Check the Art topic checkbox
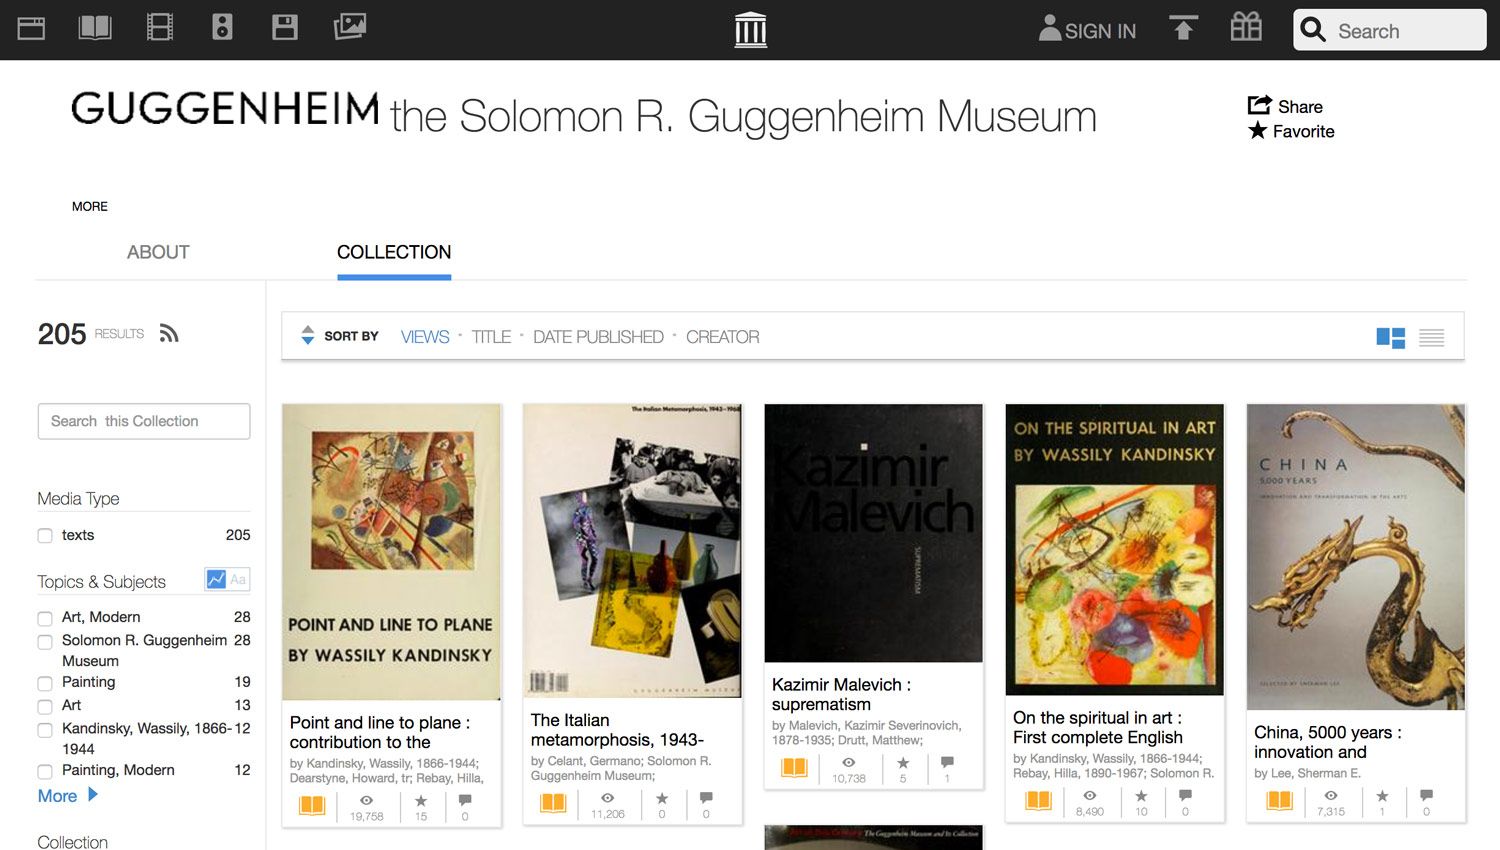 click(x=45, y=706)
